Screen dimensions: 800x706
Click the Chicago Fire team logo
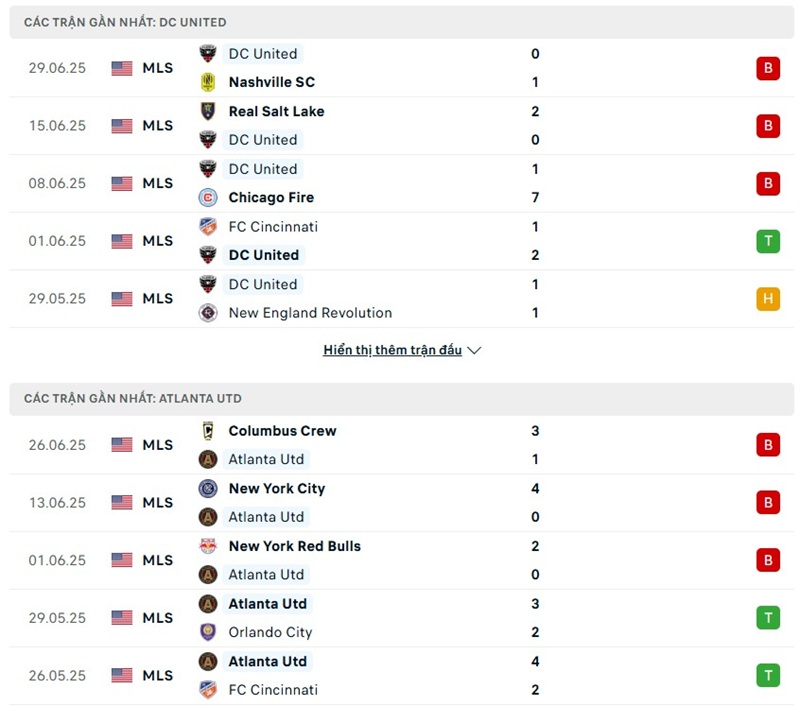pyautogui.click(x=208, y=197)
